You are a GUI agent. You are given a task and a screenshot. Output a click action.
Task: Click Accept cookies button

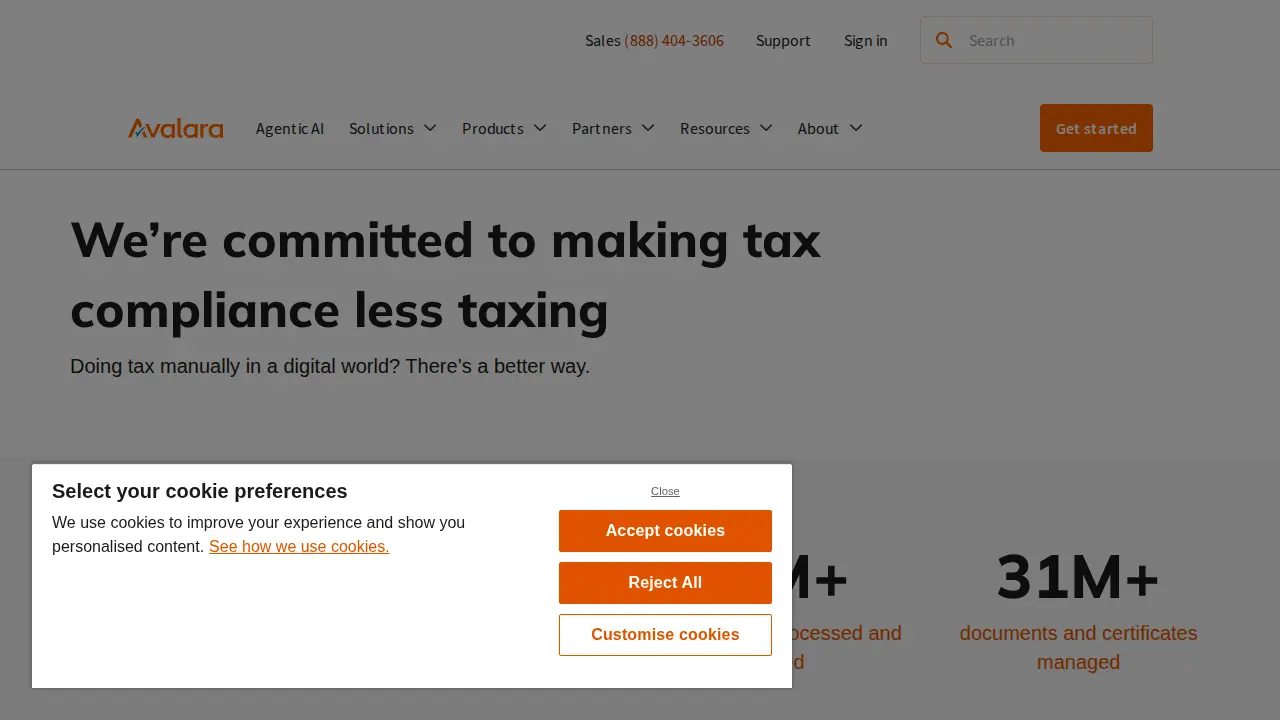click(x=665, y=531)
